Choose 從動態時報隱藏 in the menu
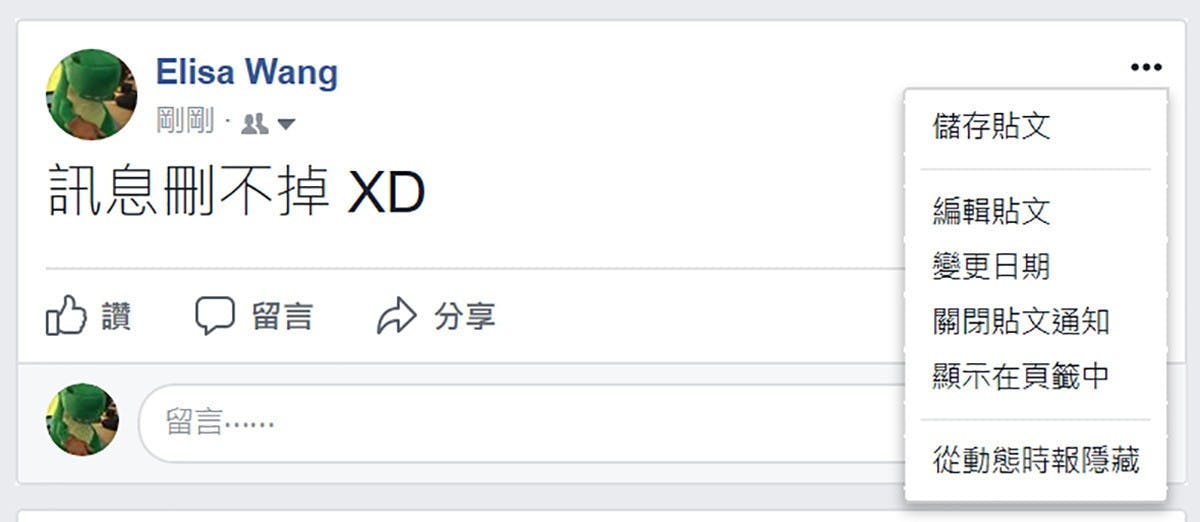The width and height of the screenshot is (1200, 522). (1035, 461)
